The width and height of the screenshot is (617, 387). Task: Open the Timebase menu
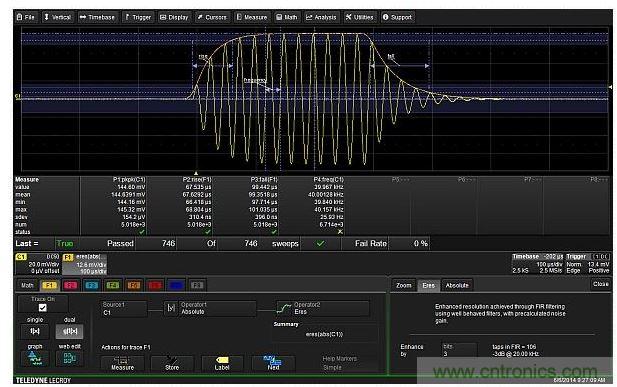click(x=97, y=17)
